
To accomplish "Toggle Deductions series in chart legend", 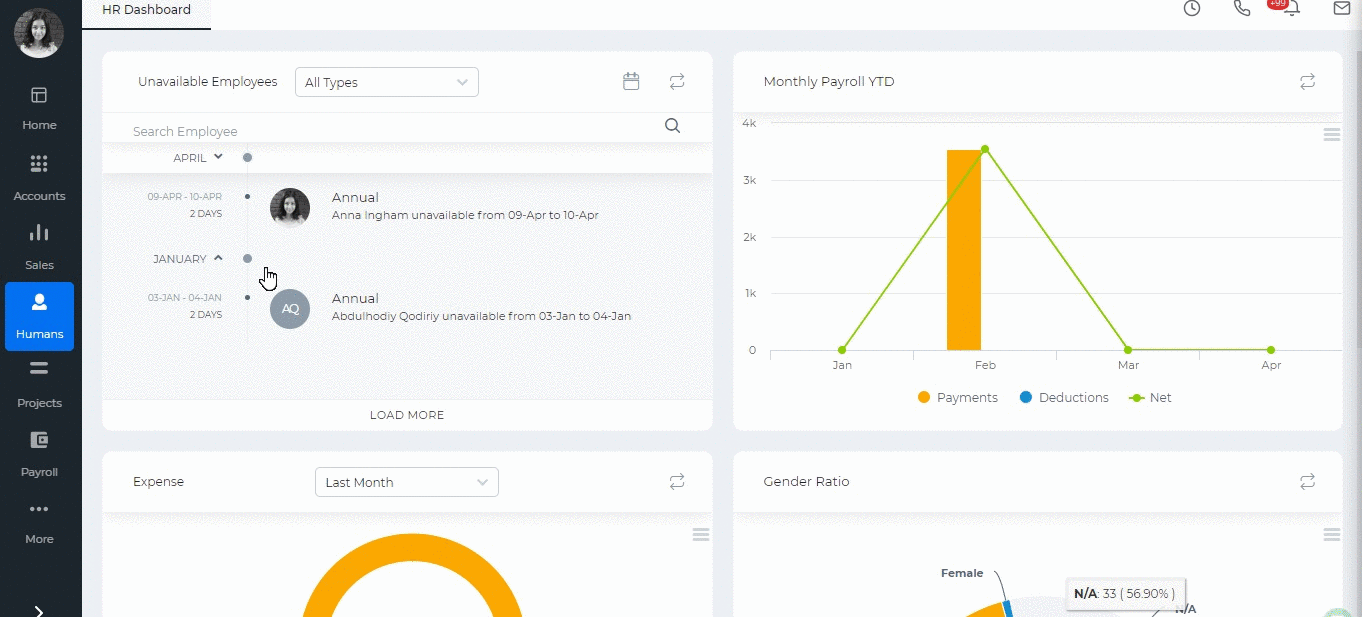I will pyautogui.click(x=1064, y=397).
